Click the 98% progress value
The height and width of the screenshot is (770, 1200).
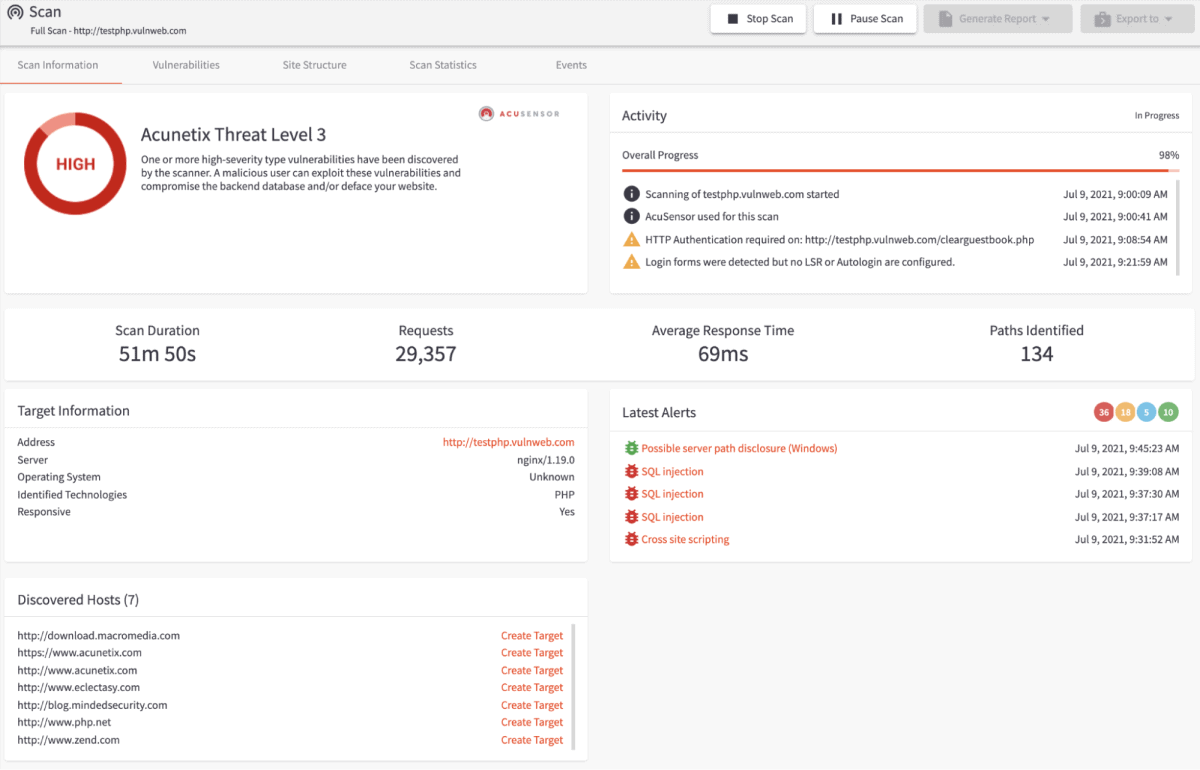click(x=1169, y=156)
